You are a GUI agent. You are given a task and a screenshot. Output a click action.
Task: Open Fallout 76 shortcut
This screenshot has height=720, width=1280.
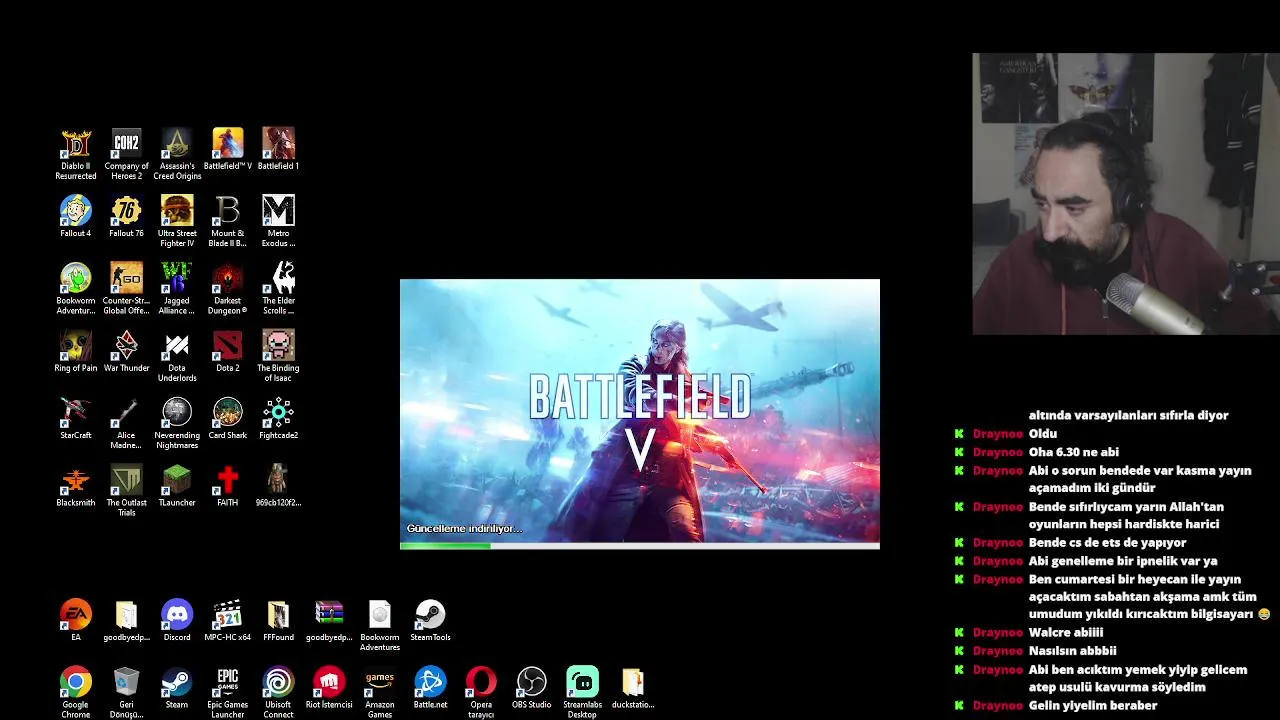point(126,216)
